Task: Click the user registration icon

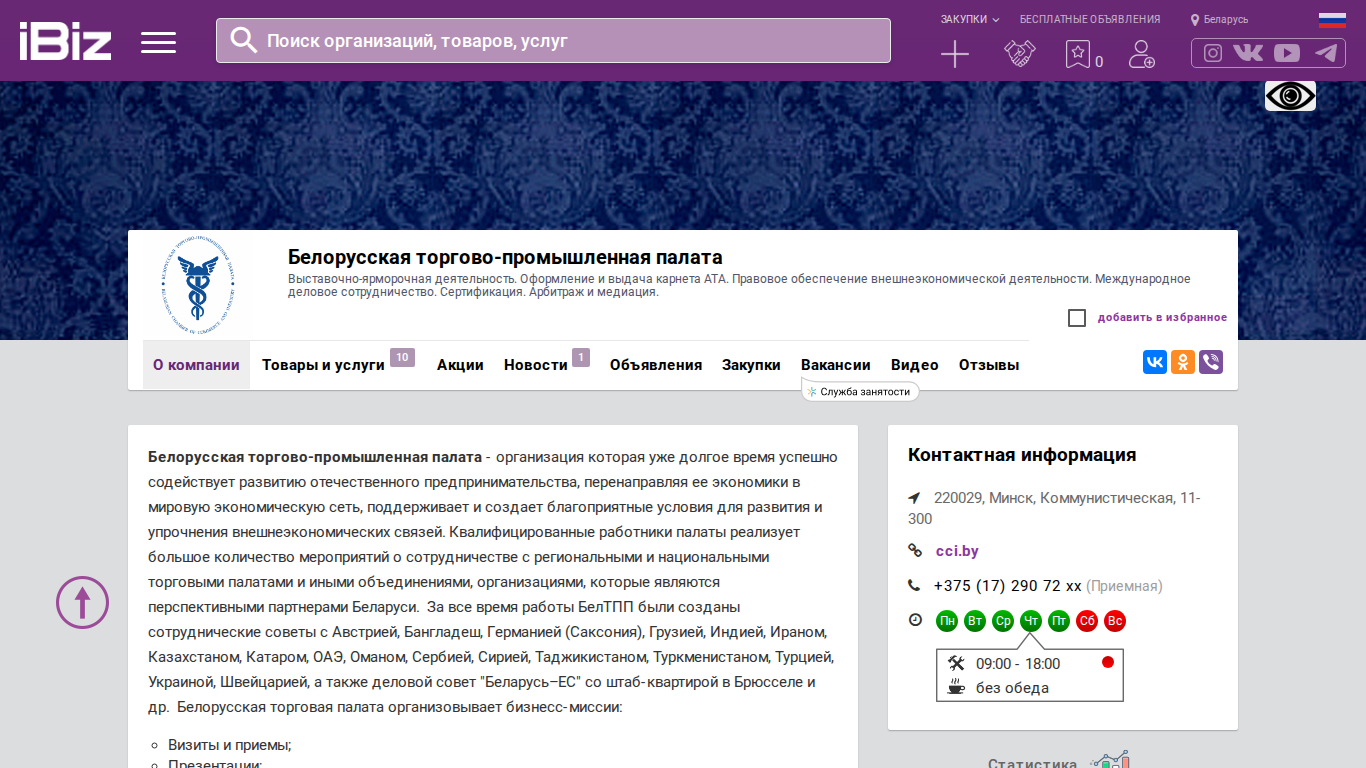Action: click(1141, 54)
